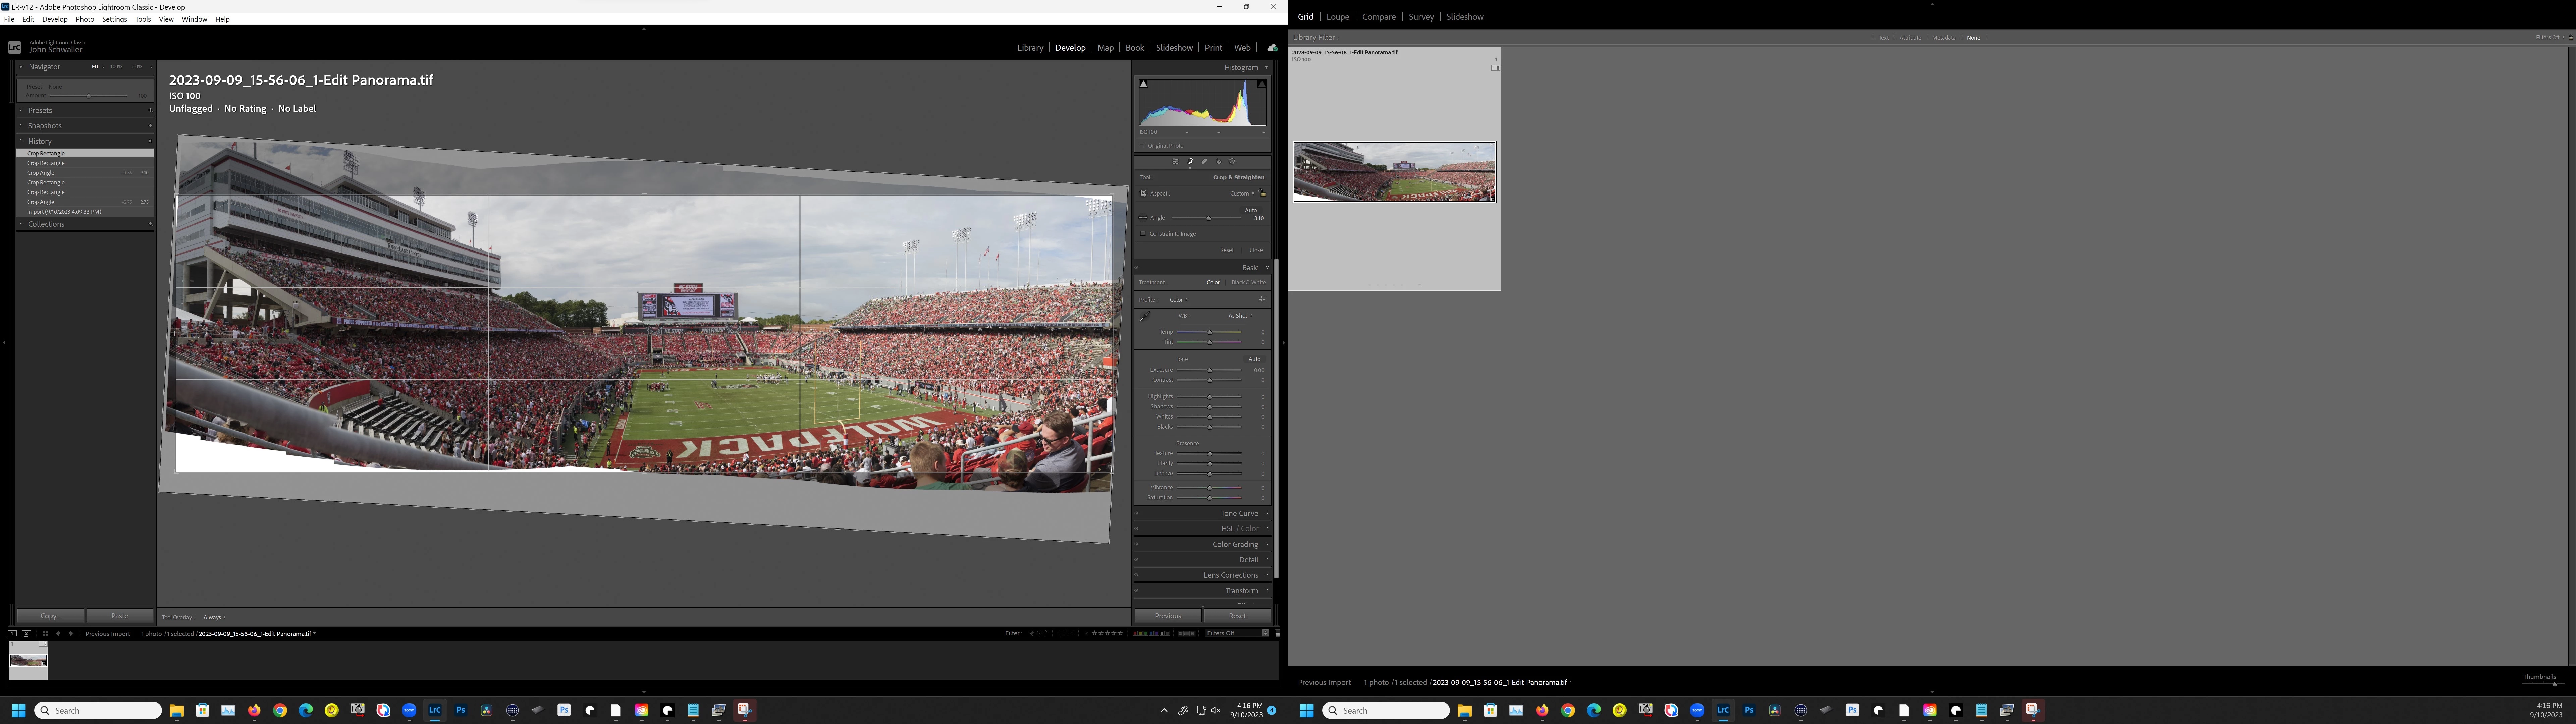
Task: Open the Masking tool icon
Action: point(1232,161)
